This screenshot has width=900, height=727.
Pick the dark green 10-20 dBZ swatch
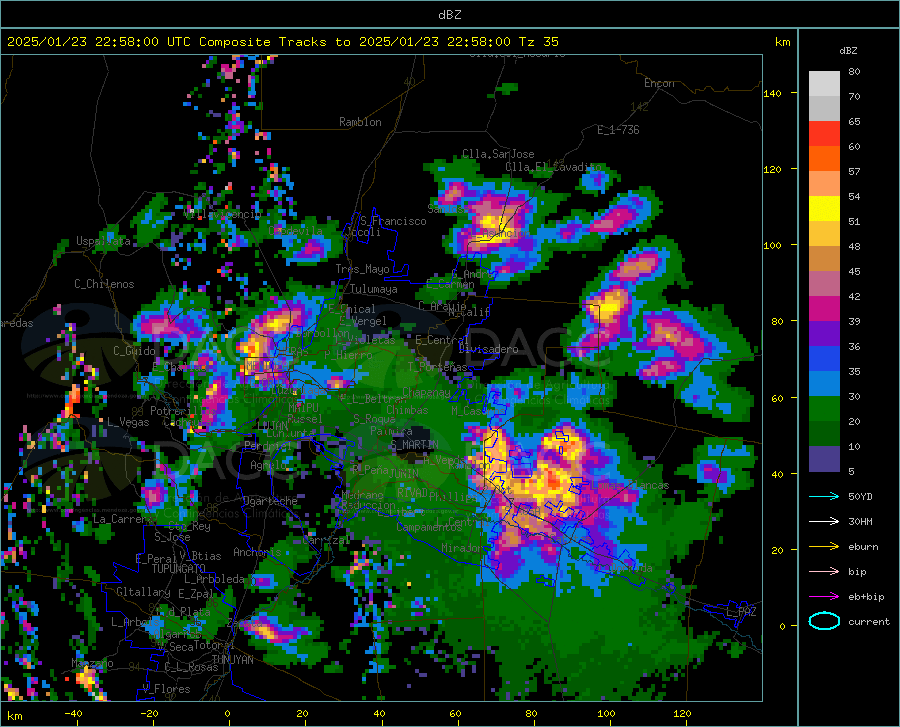824,434
